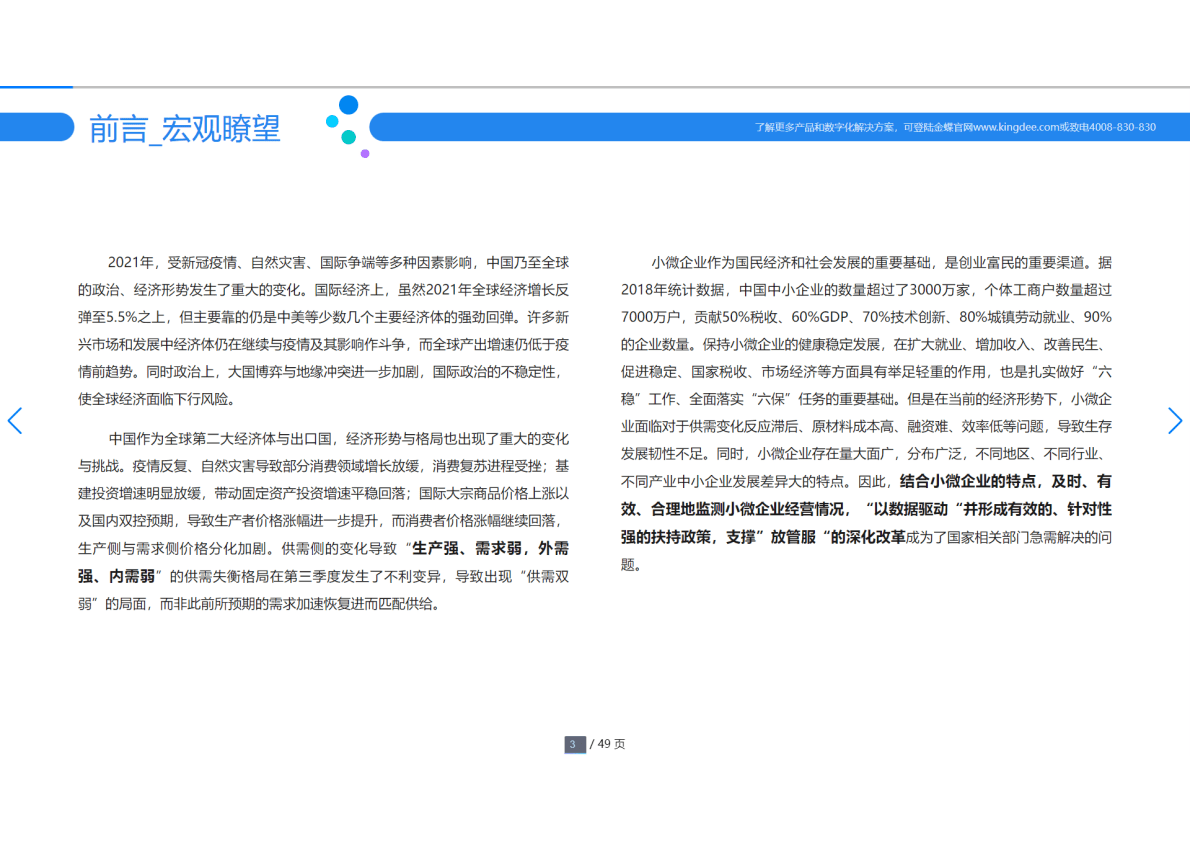This screenshot has width=1190, height=842.
Task: Click the purple dot below the blue dot
Action: [365, 153]
